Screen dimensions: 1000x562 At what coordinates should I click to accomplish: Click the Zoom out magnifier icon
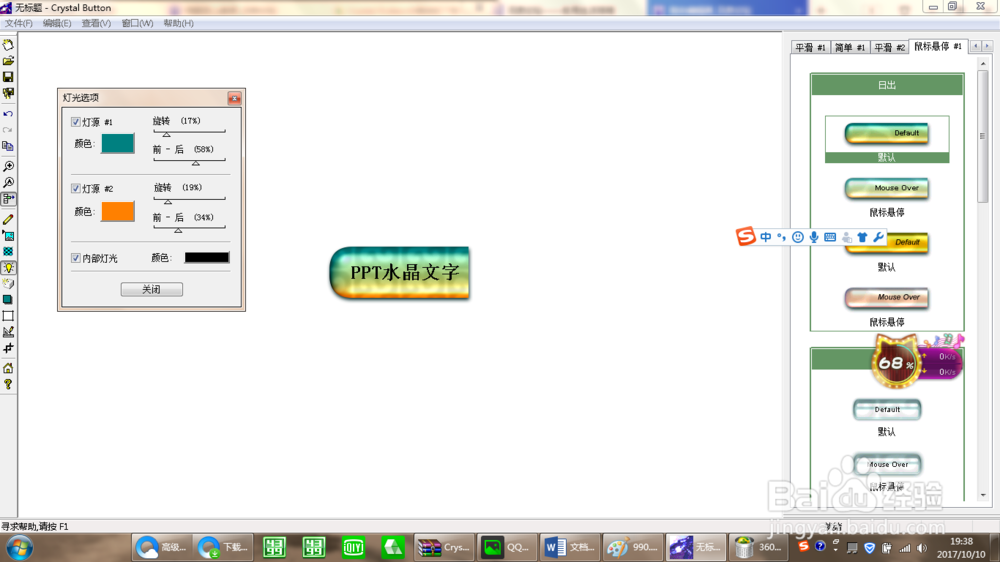pyautogui.click(x=8, y=182)
